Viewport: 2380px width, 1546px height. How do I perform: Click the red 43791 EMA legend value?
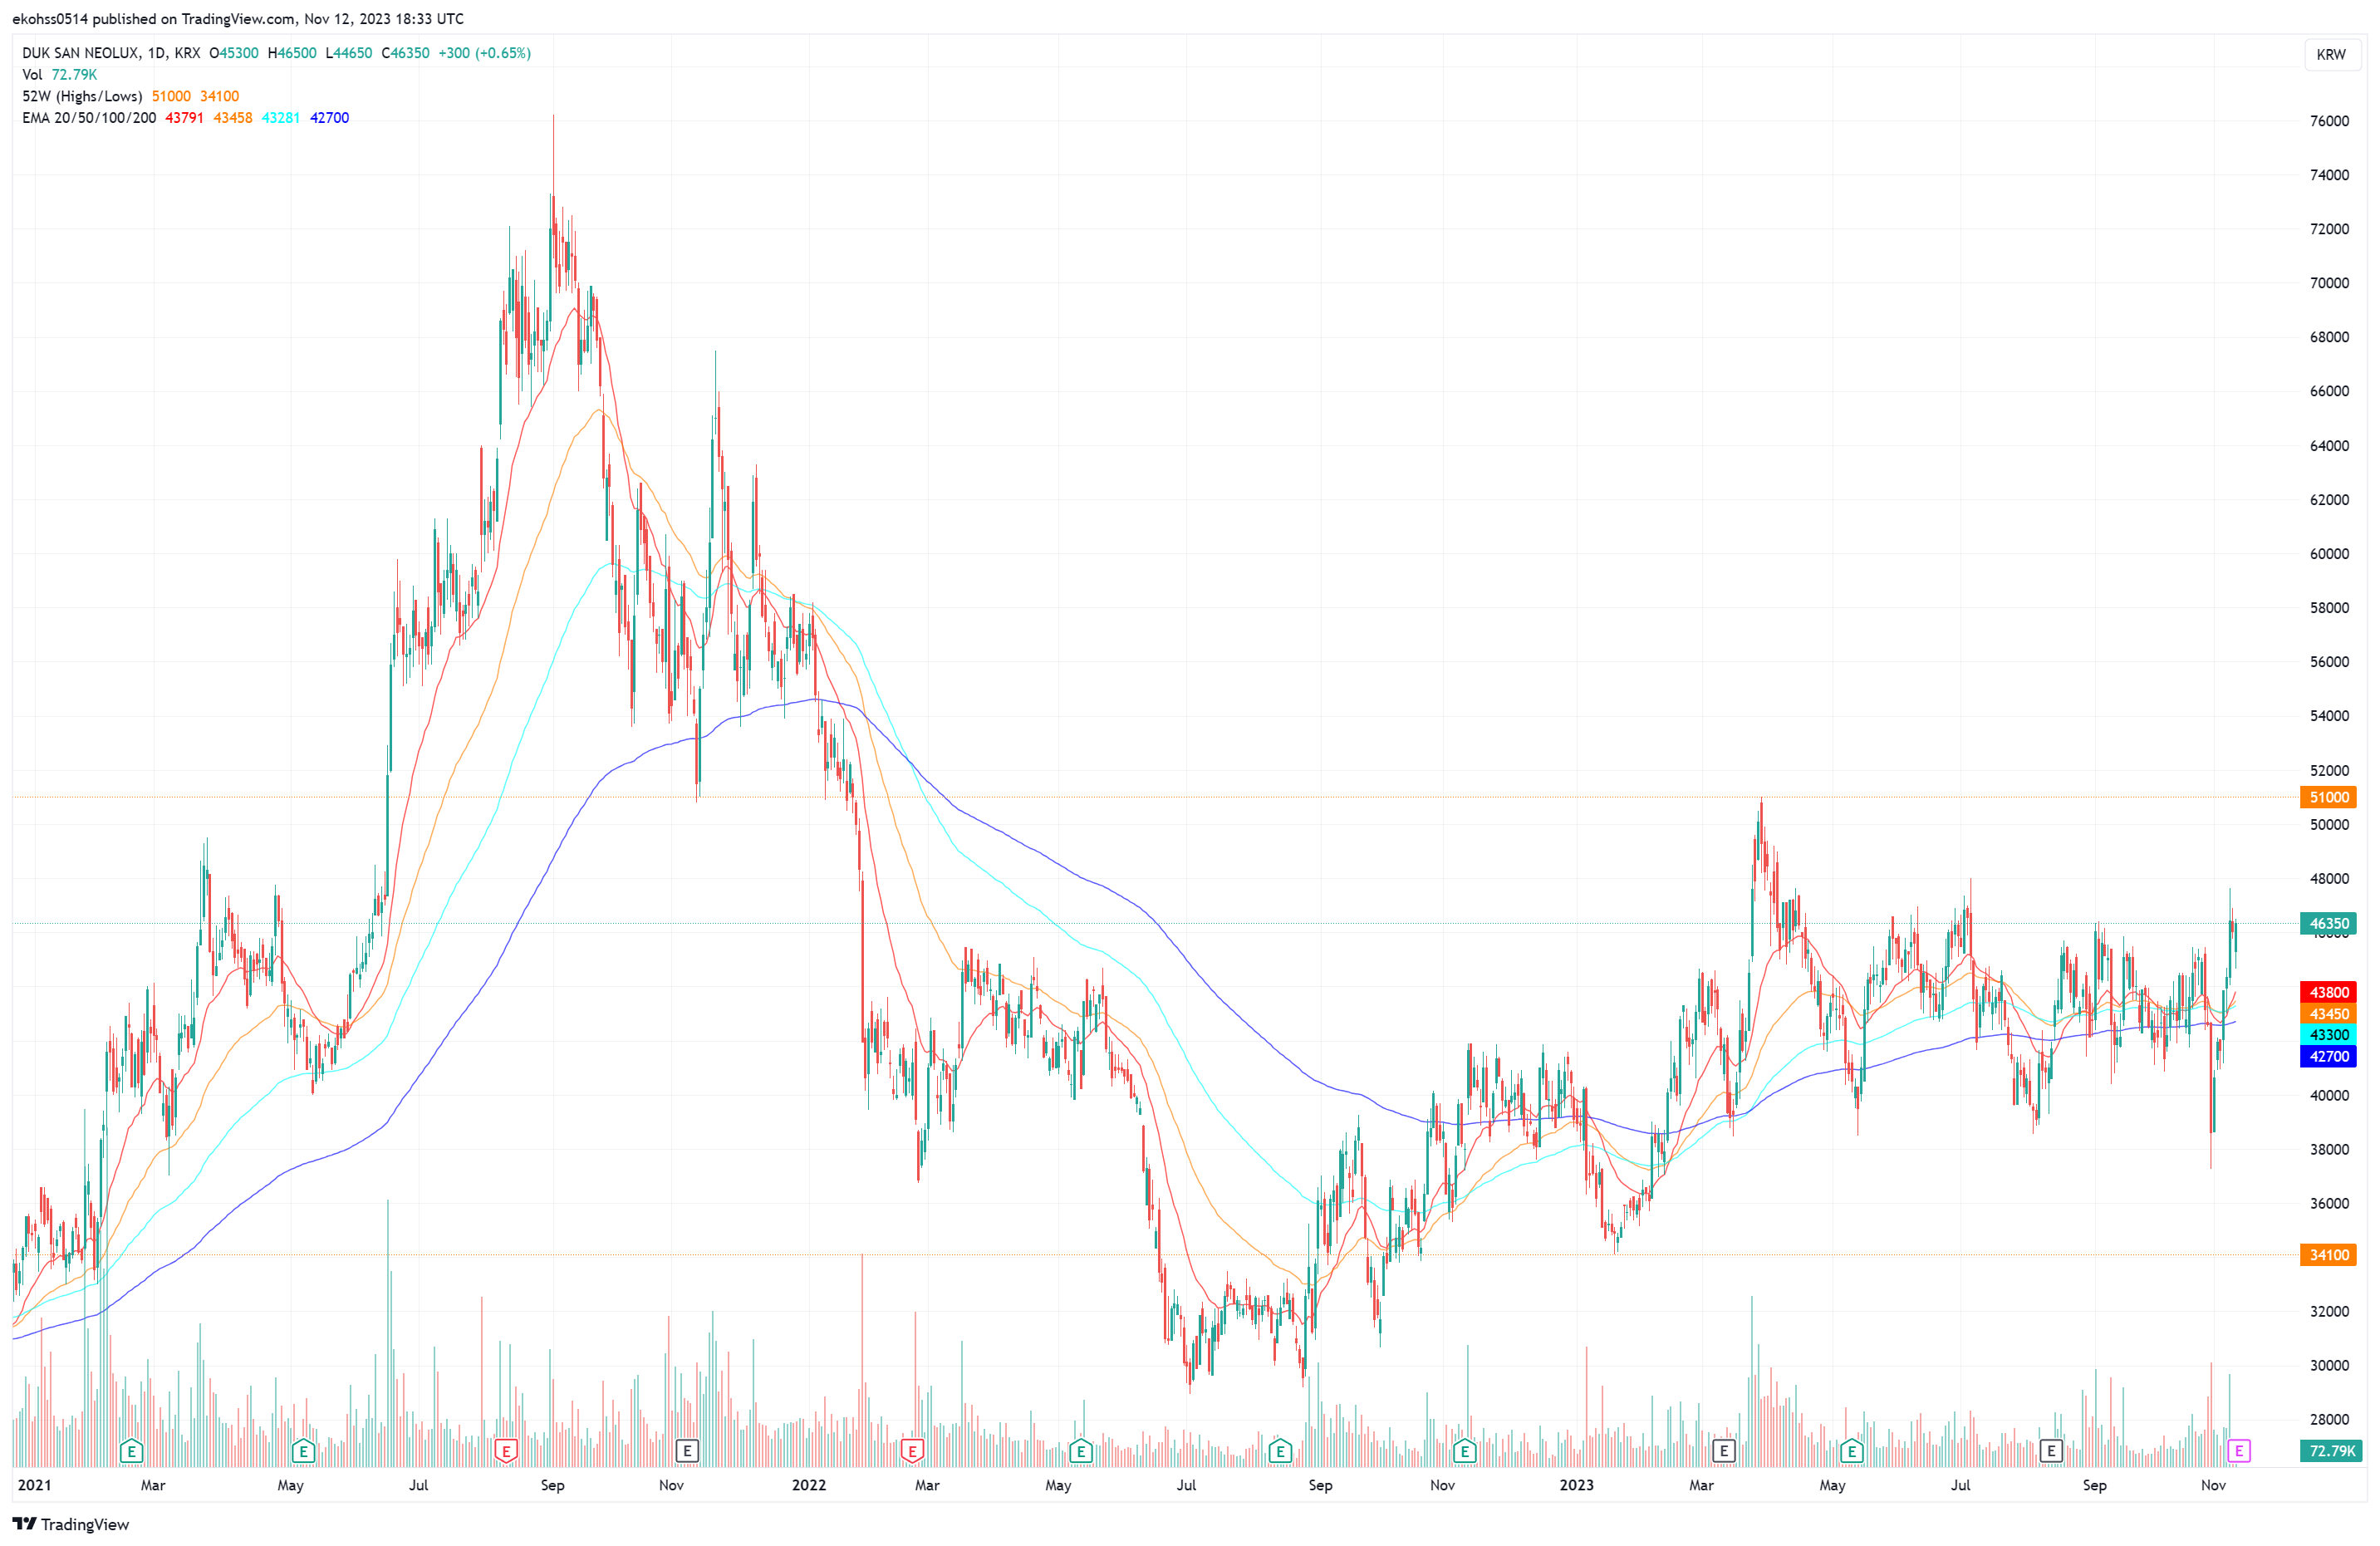point(184,118)
